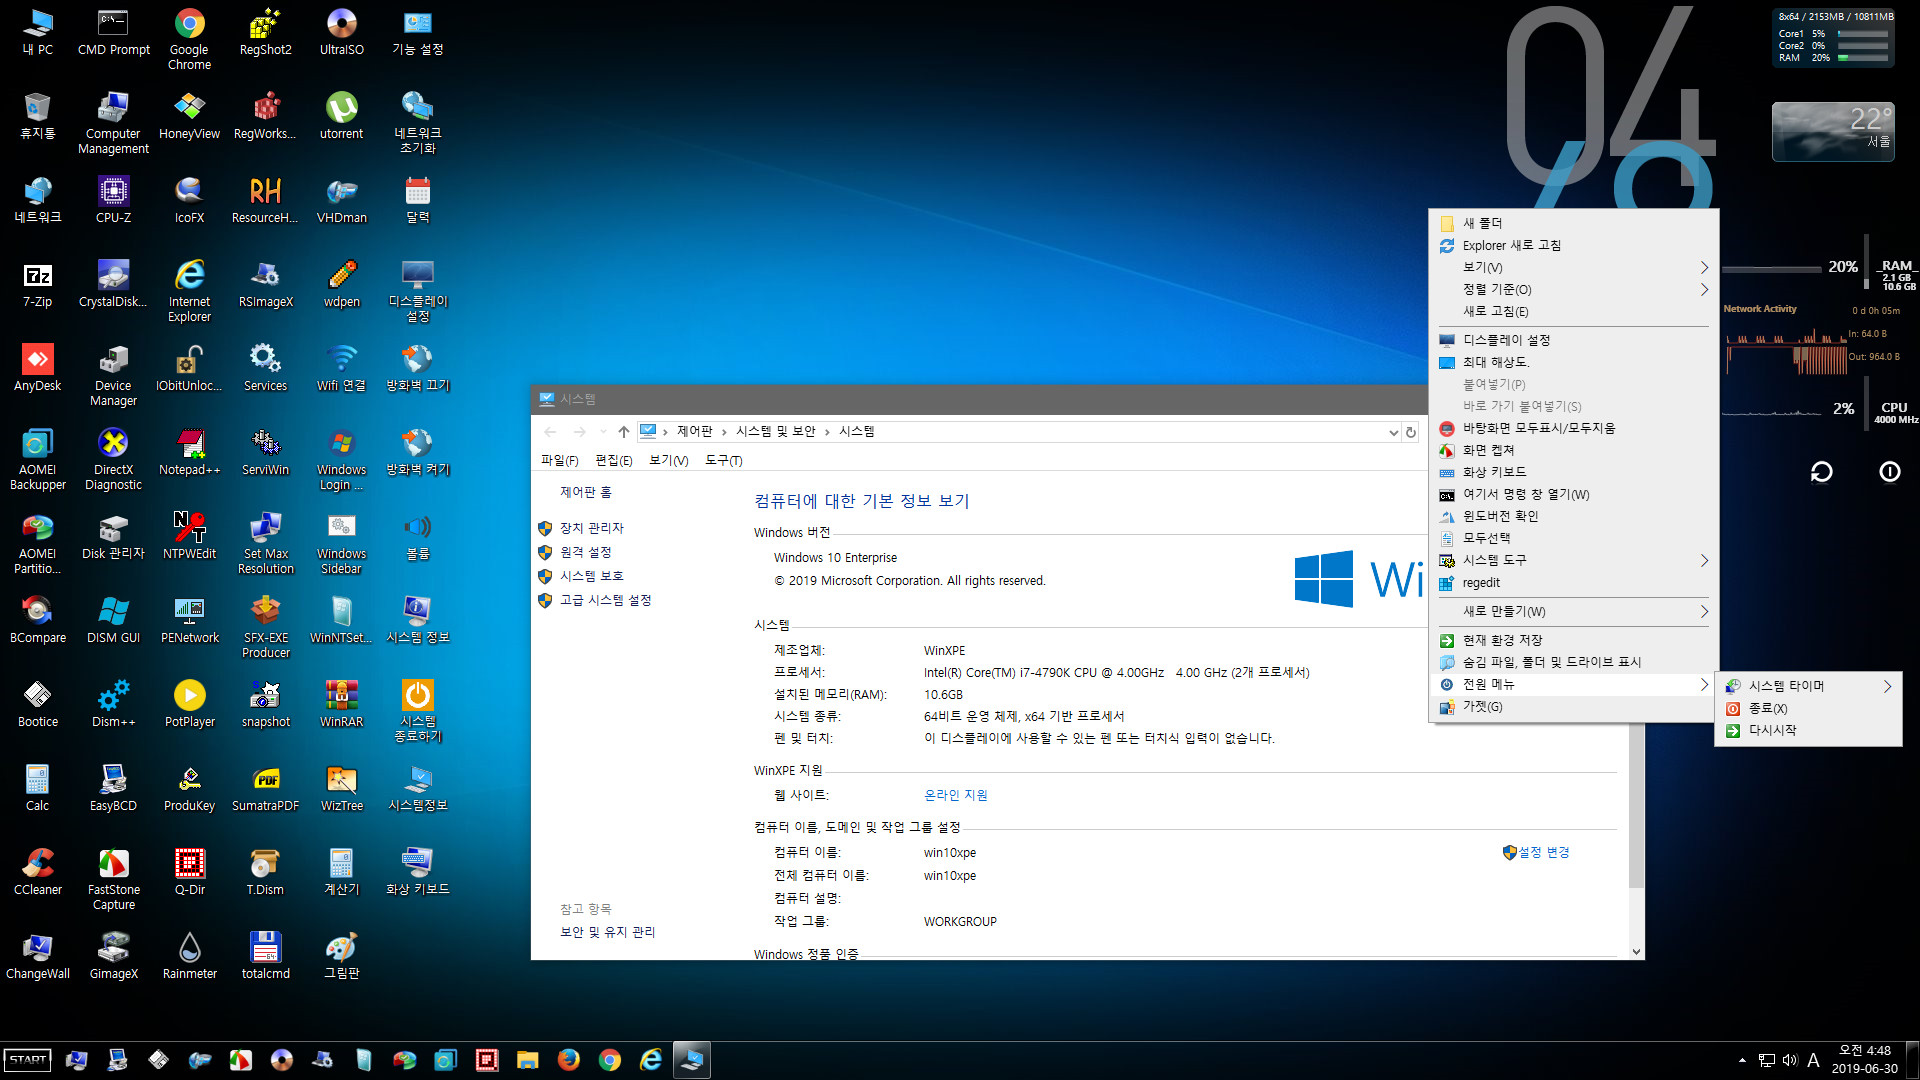Select 종료(X) in power submenu
This screenshot has width=1920, height=1080.
[1808, 708]
